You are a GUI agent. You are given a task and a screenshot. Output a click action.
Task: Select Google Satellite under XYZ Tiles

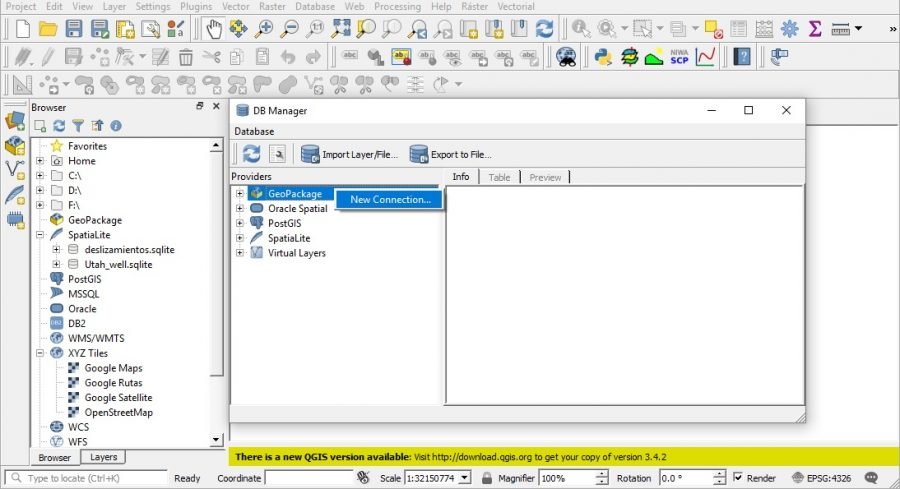pyautogui.click(x=119, y=397)
